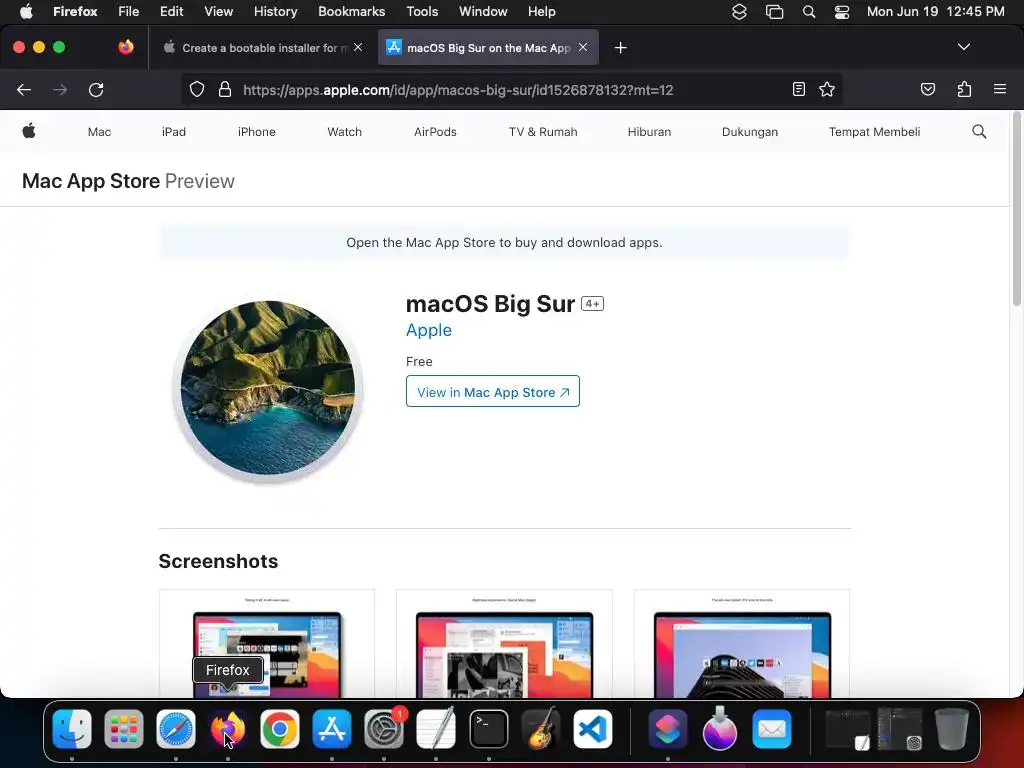Open Spotlight search in the menu bar
1024x768 pixels.
click(x=808, y=12)
